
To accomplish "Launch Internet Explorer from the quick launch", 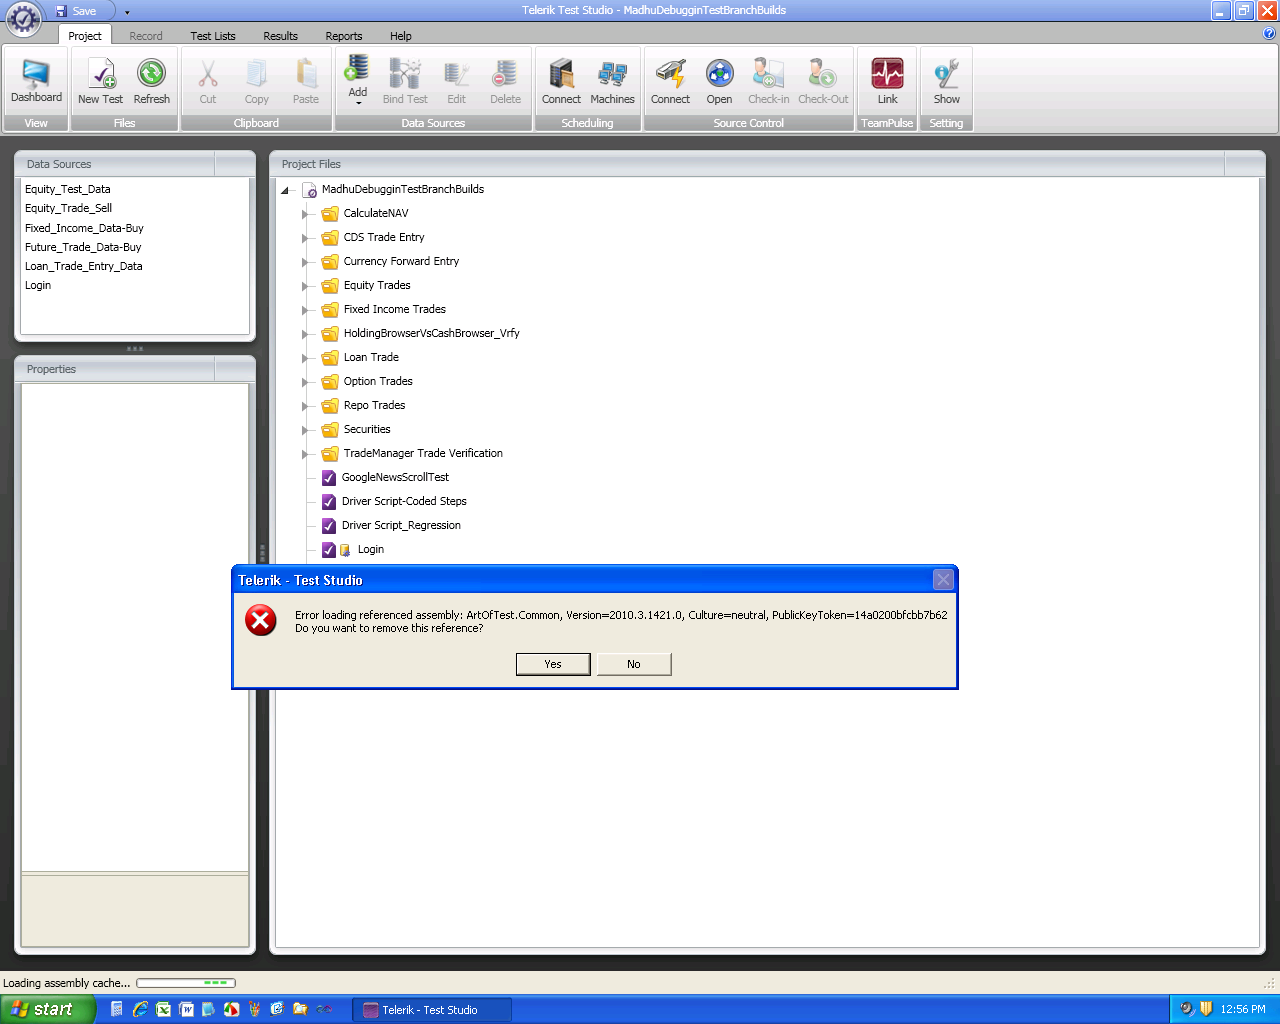I will (140, 1010).
